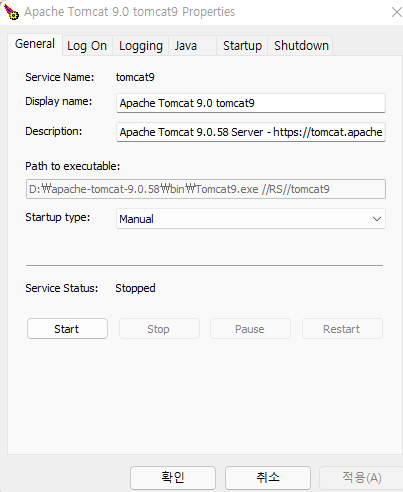Click the disabled Pause button
The width and height of the screenshot is (403, 492).
(250, 329)
